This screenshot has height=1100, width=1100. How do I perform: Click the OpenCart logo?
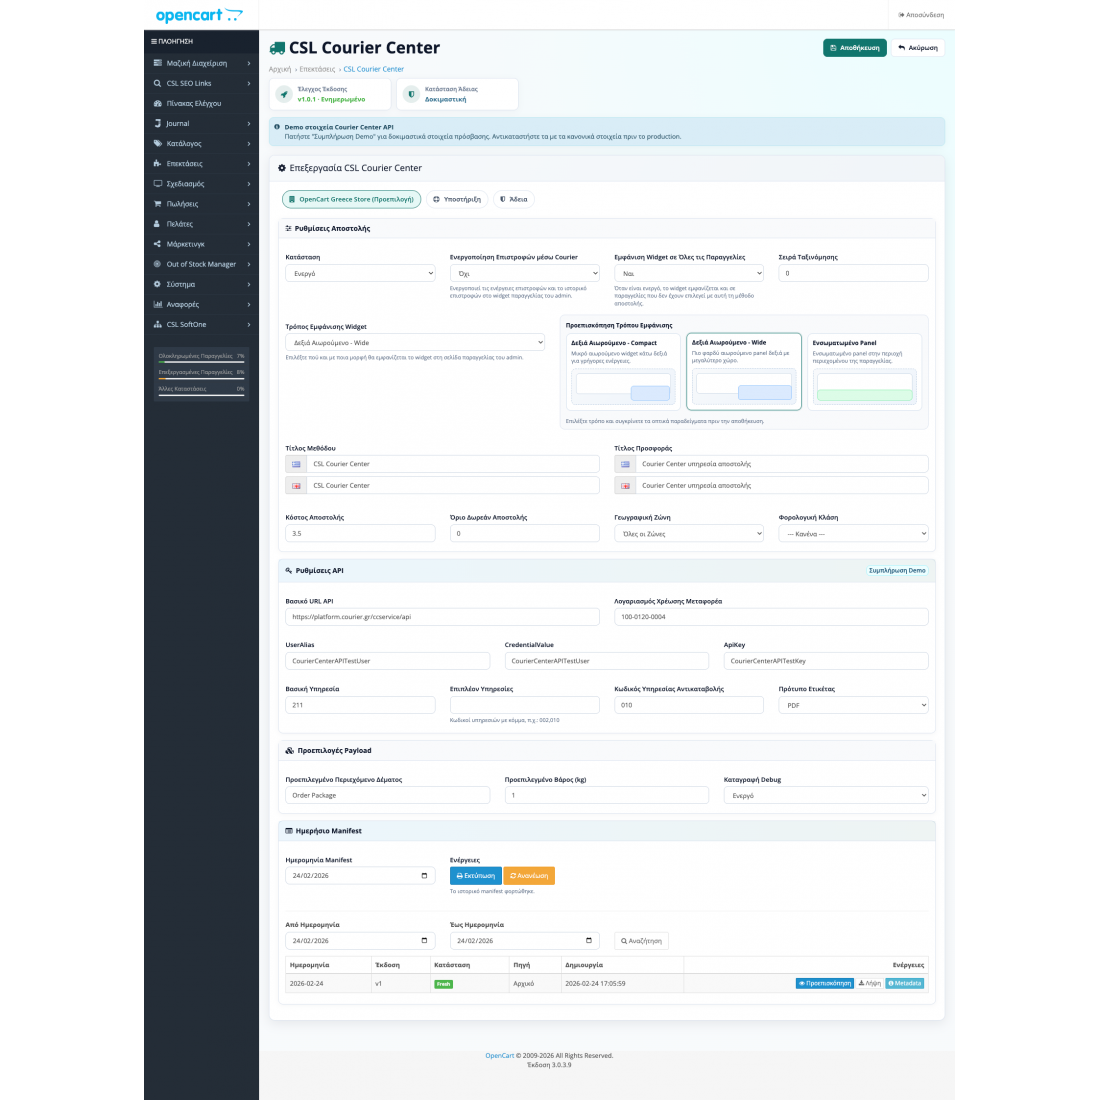(x=199, y=15)
